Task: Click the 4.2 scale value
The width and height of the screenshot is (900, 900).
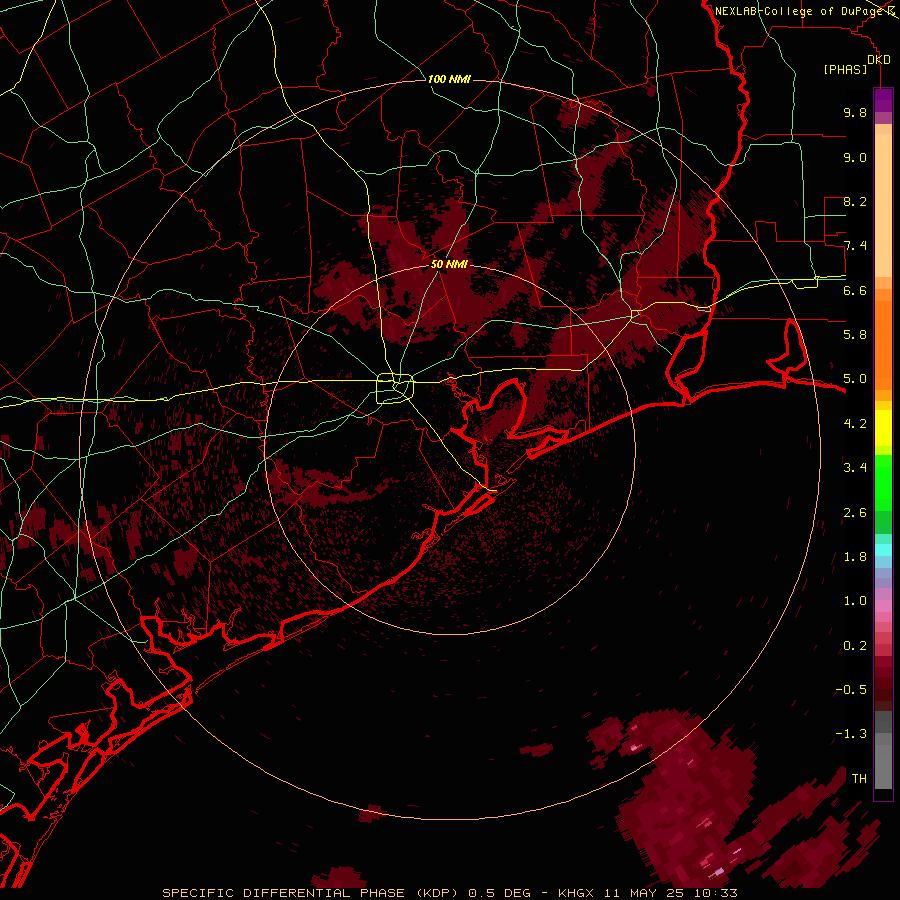Action: pyautogui.click(x=855, y=424)
